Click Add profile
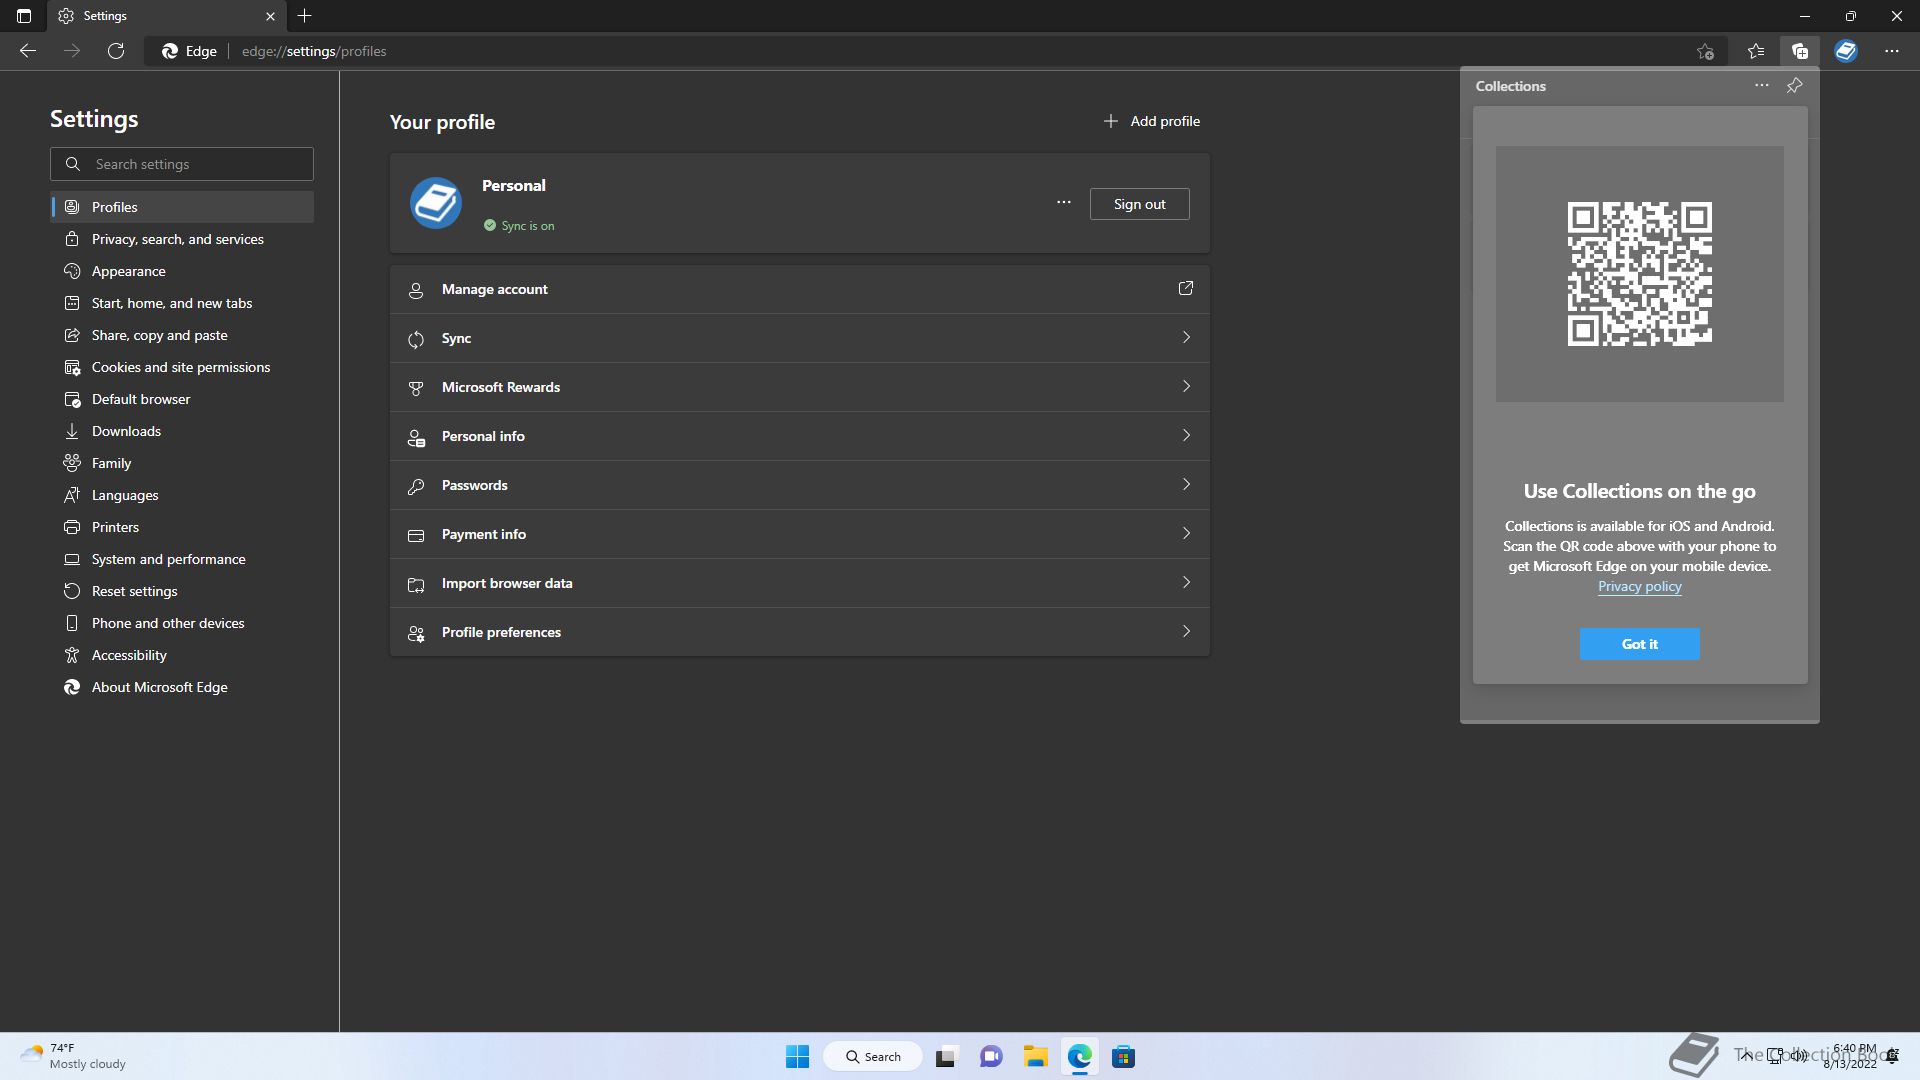The width and height of the screenshot is (1920, 1080). point(1151,121)
